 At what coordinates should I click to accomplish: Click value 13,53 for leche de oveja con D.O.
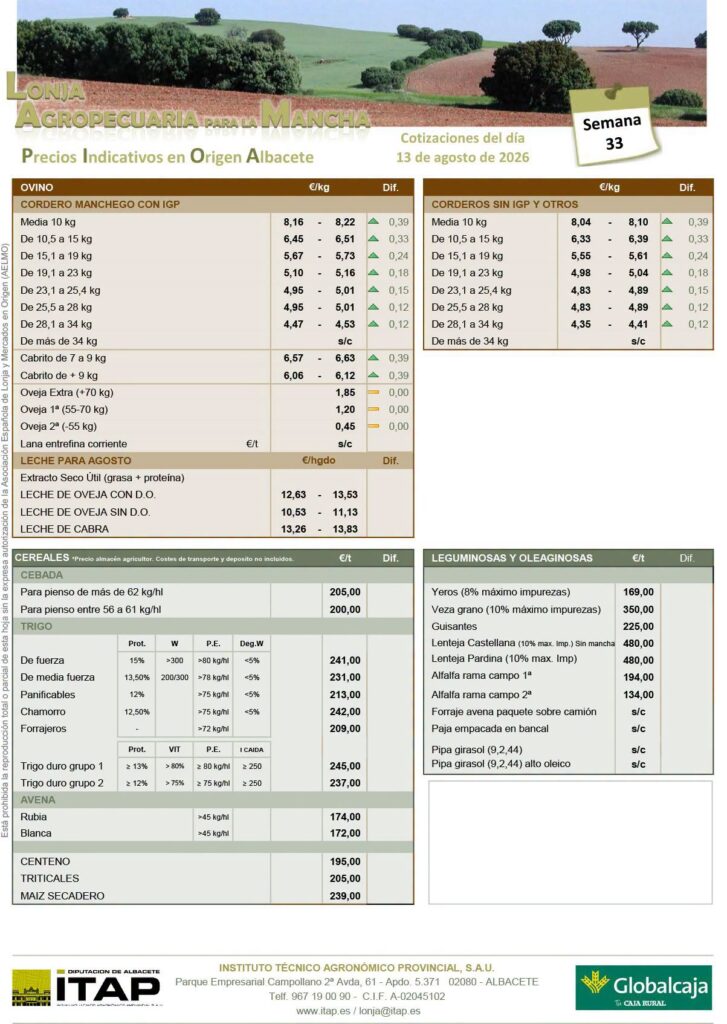pyautogui.click(x=345, y=494)
